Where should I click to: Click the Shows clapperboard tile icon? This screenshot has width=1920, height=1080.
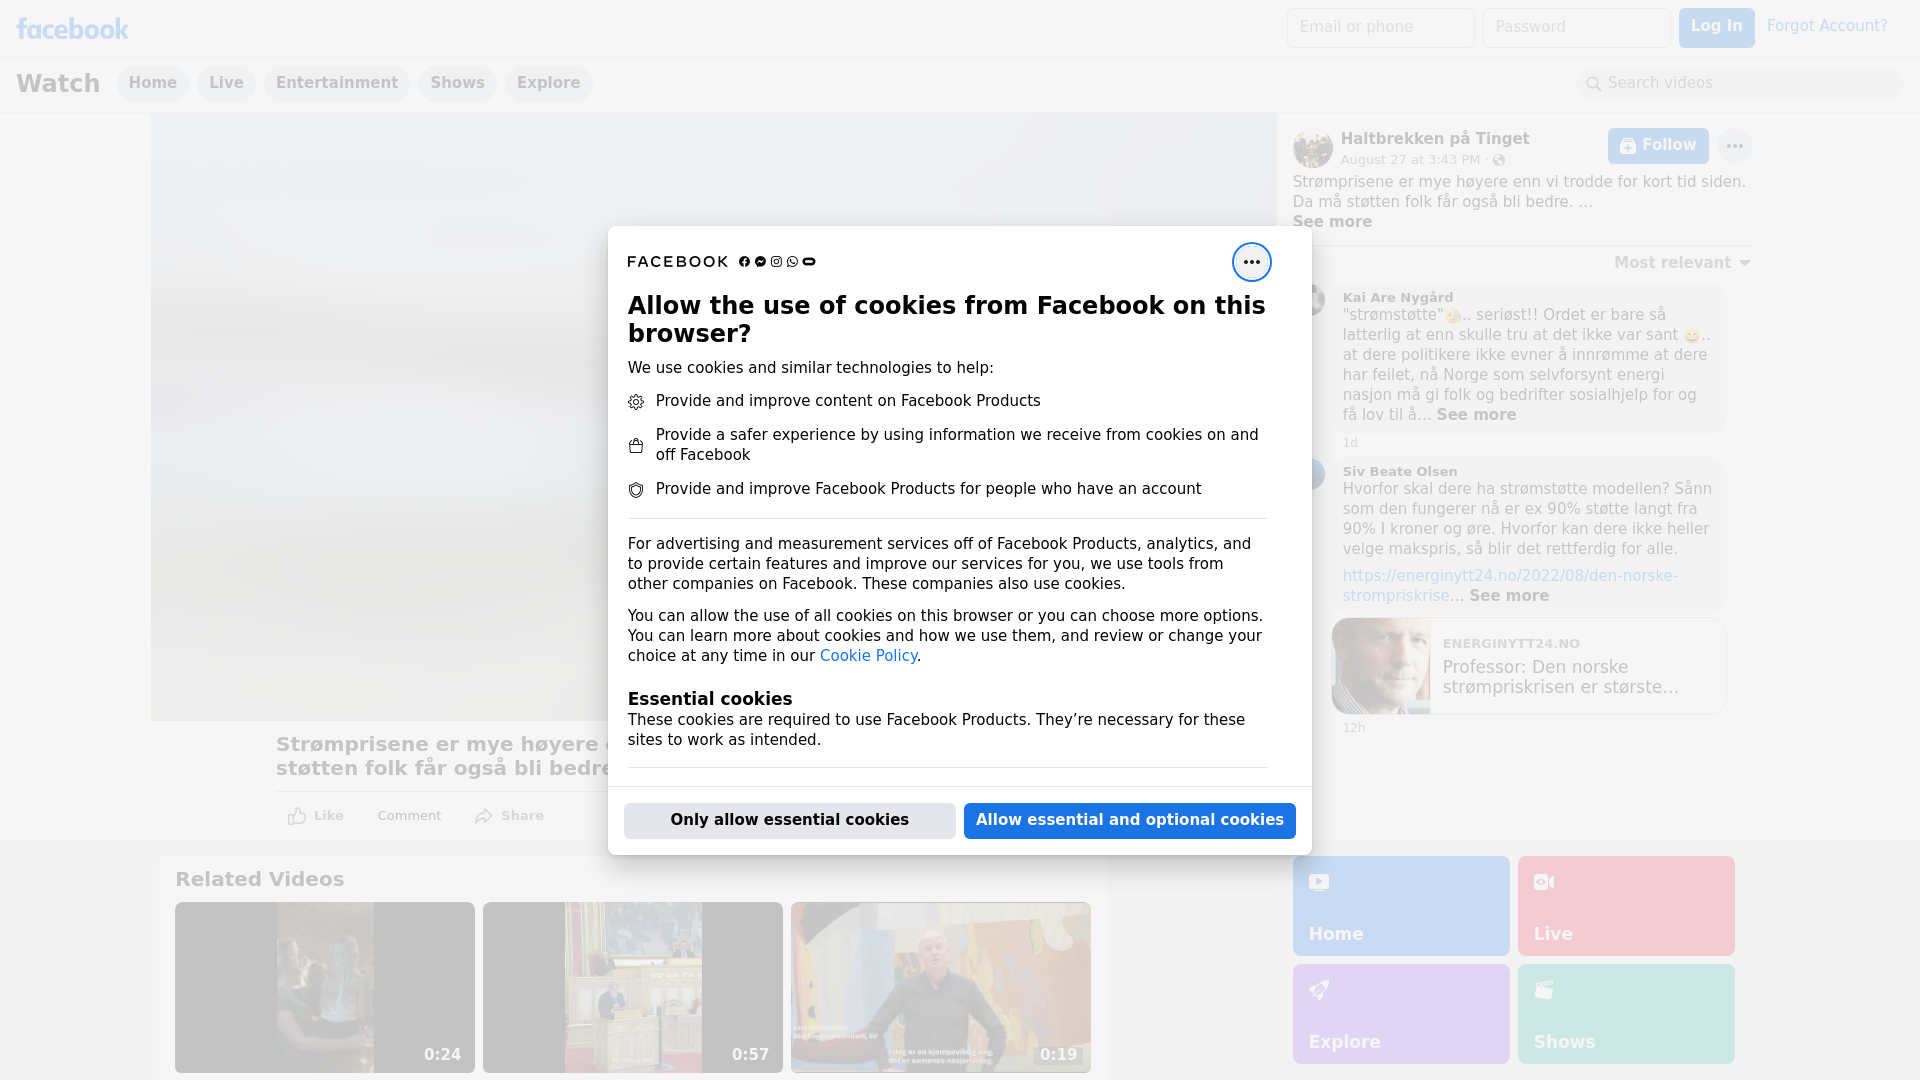coord(1544,990)
